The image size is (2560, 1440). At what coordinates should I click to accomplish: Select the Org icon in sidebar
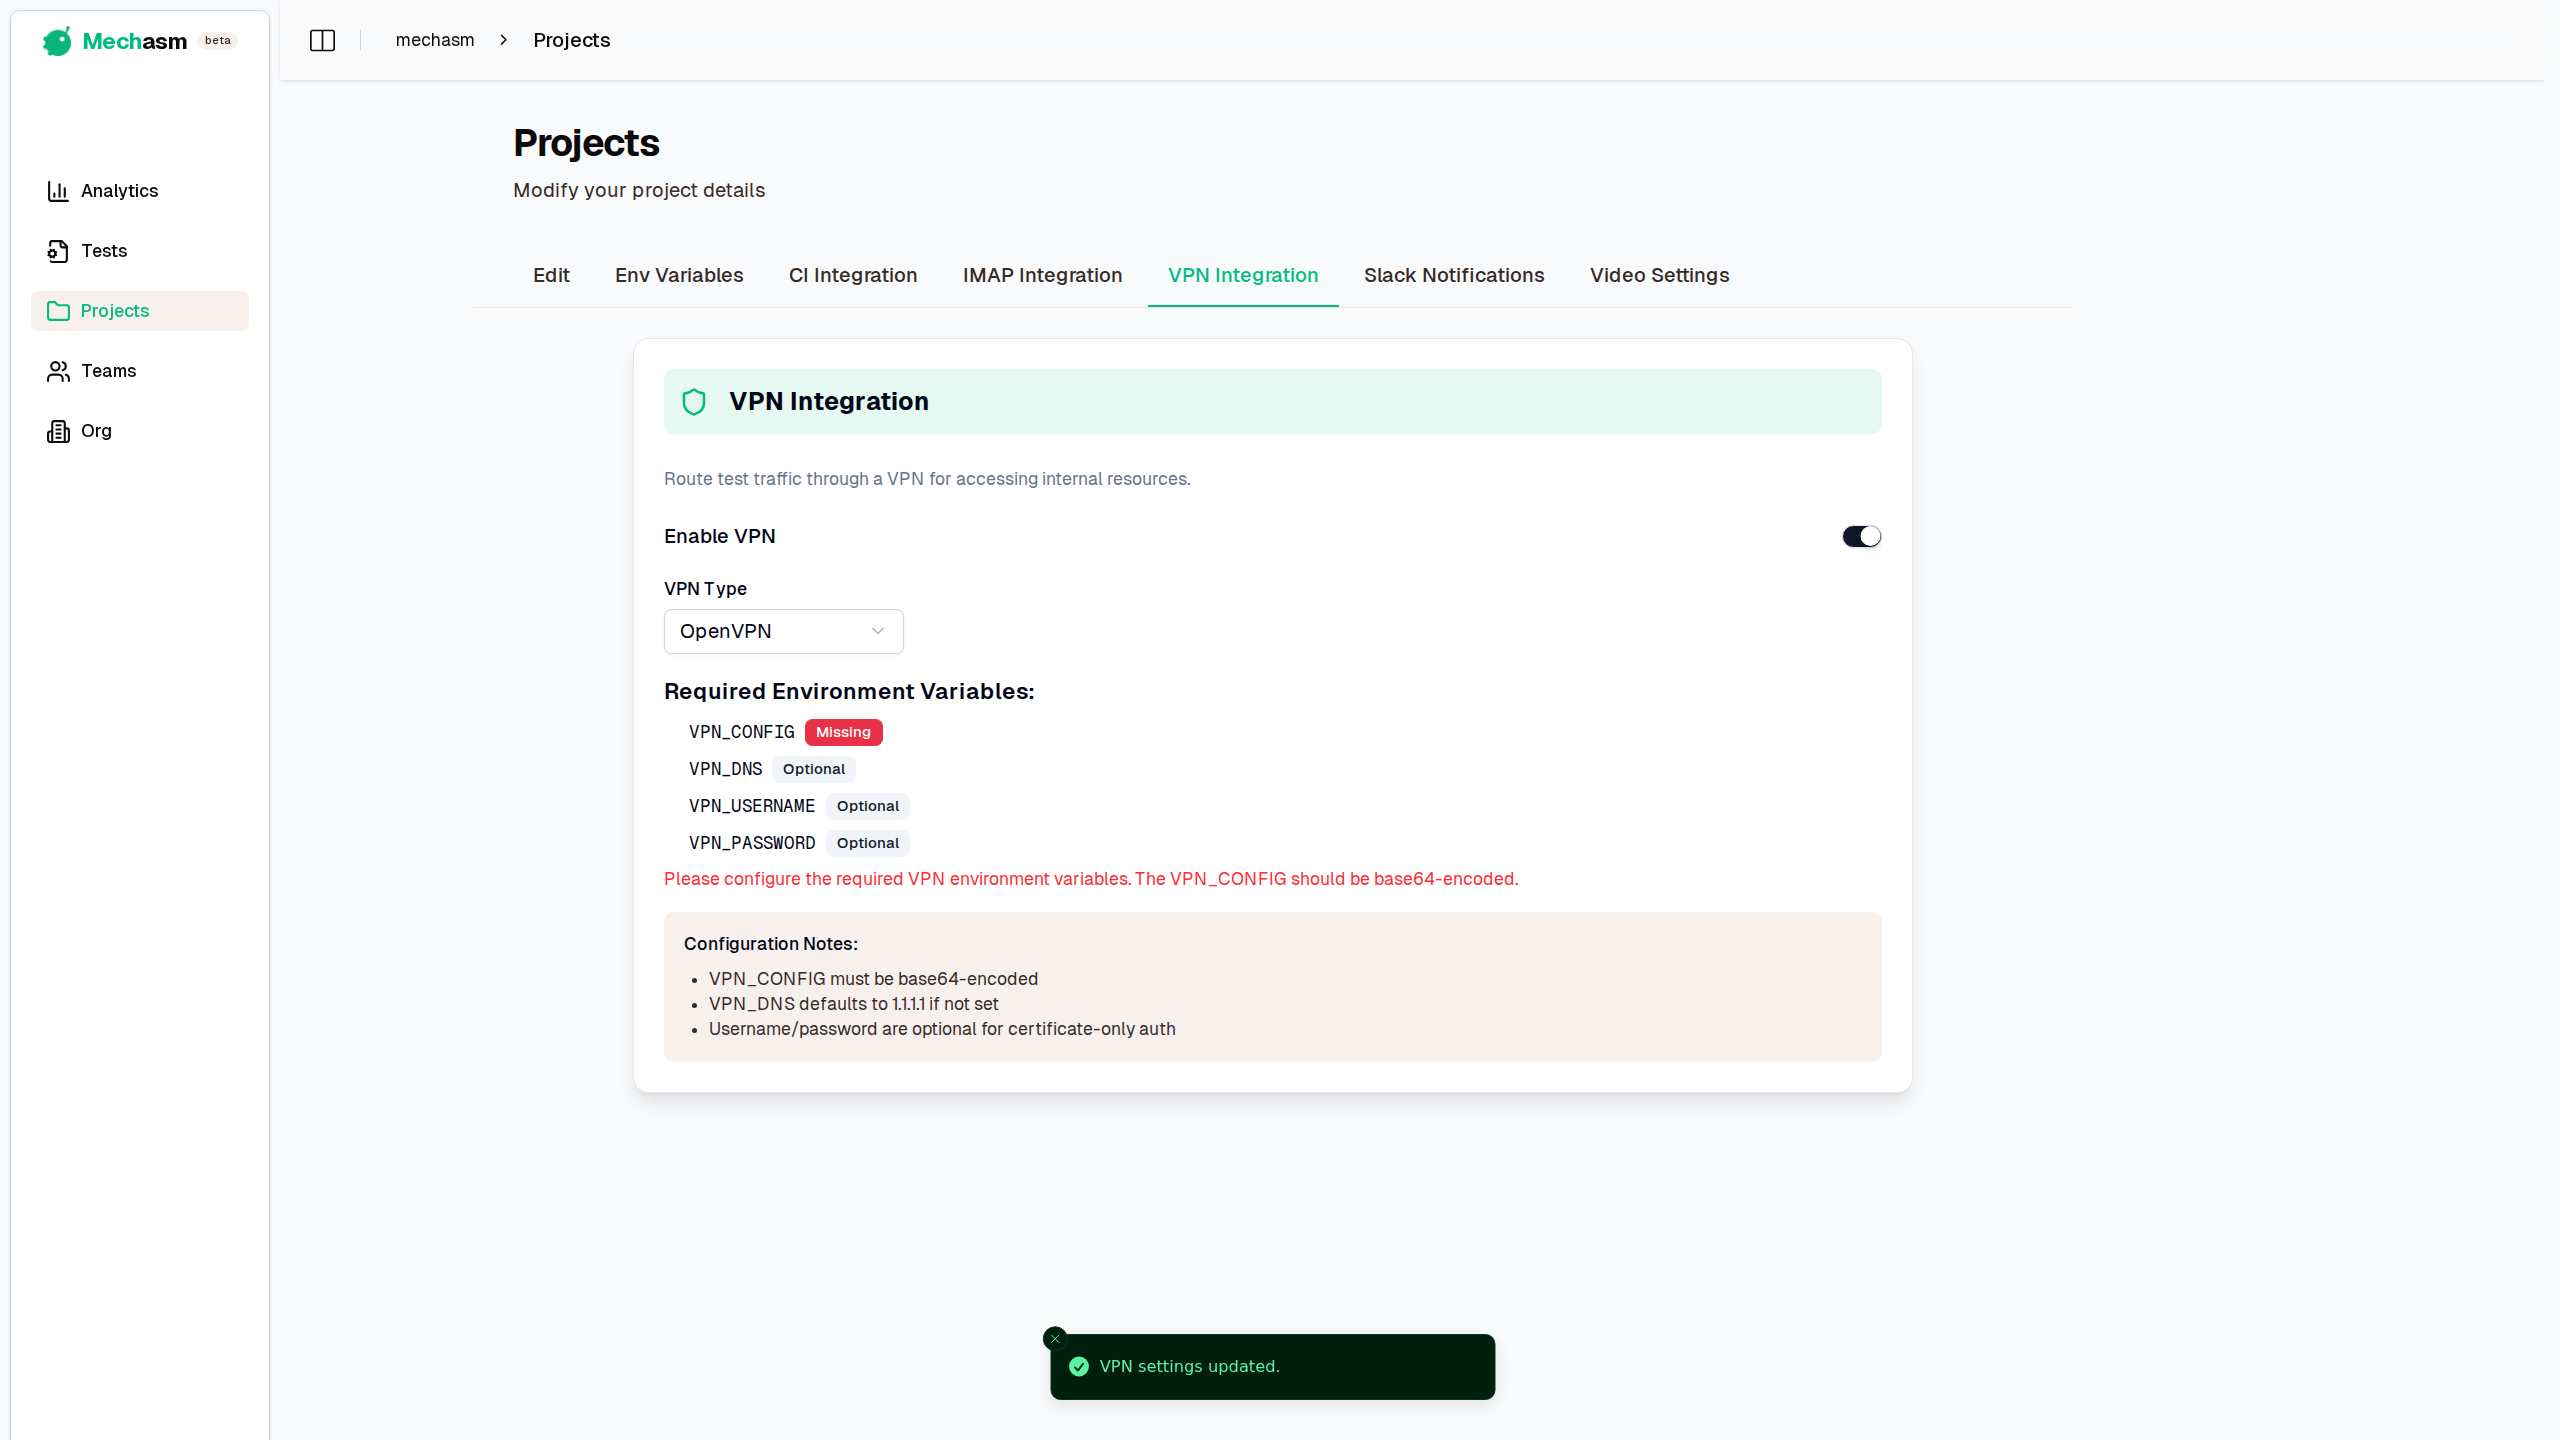pyautogui.click(x=58, y=431)
